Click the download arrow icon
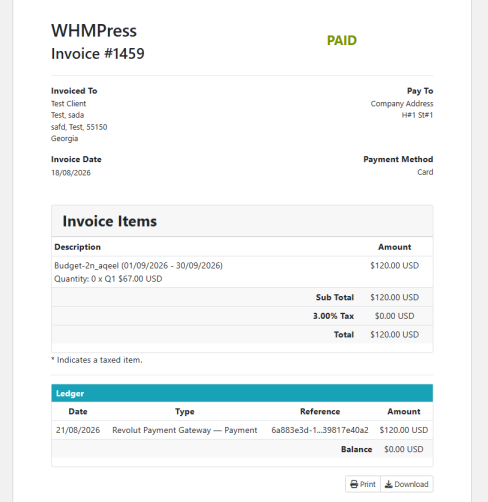Image resolution: width=488 pixels, height=502 pixels. click(389, 484)
